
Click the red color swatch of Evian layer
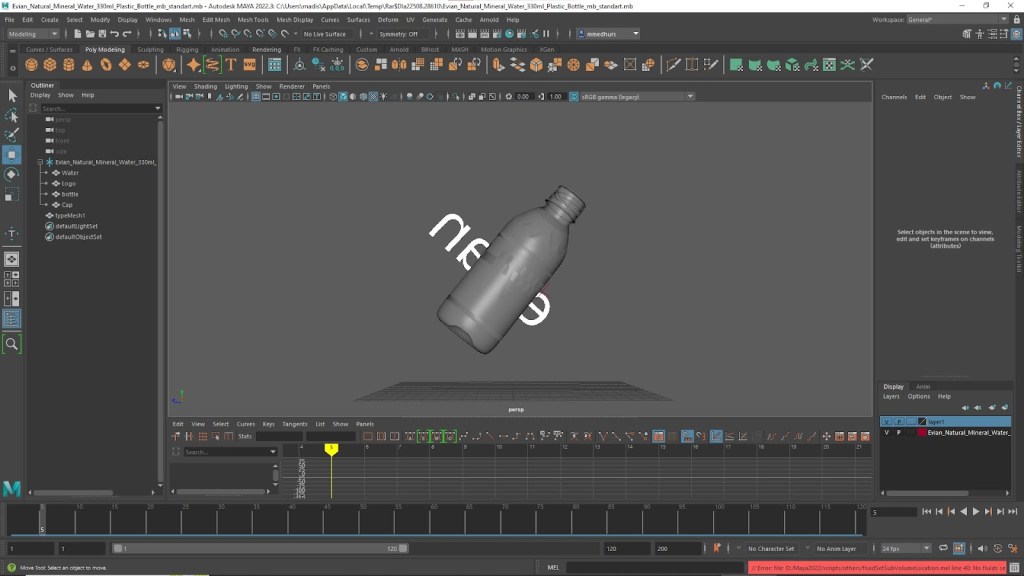(922, 433)
